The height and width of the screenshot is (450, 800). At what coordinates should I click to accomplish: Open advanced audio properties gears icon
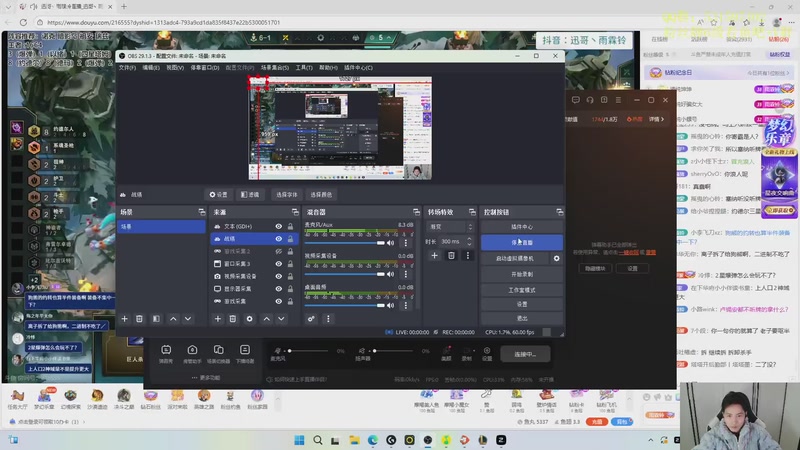311,319
